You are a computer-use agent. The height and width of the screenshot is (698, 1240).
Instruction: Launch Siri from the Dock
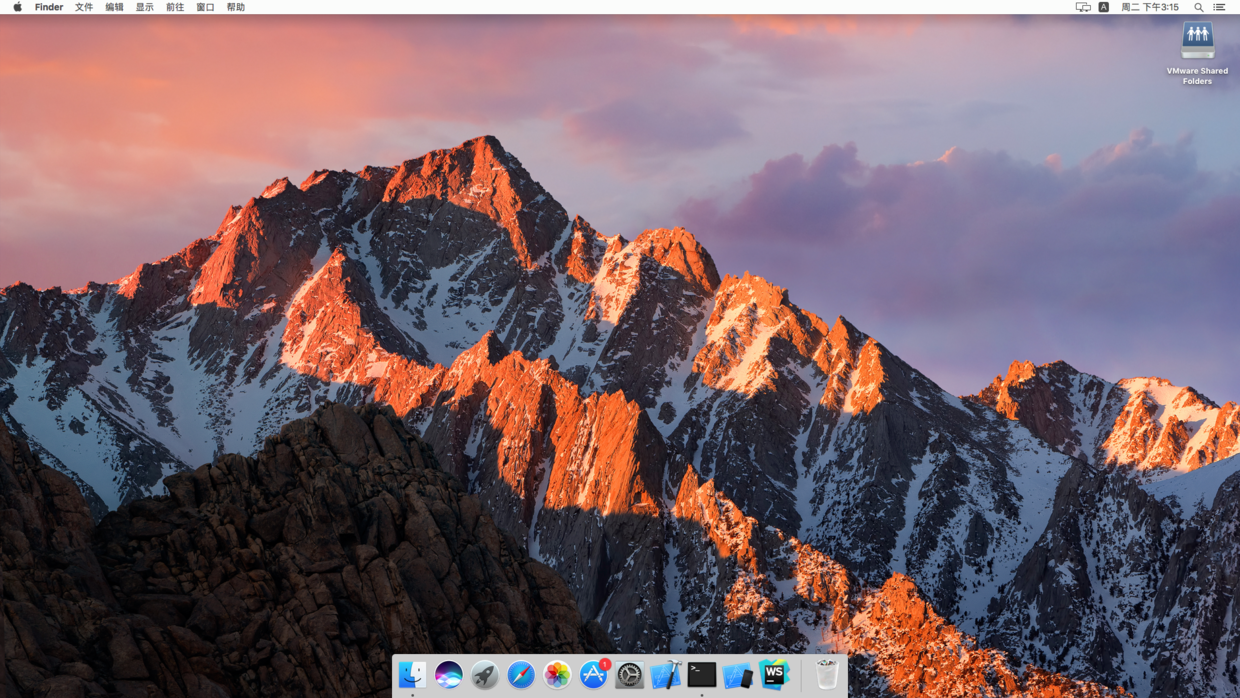coord(448,675)
